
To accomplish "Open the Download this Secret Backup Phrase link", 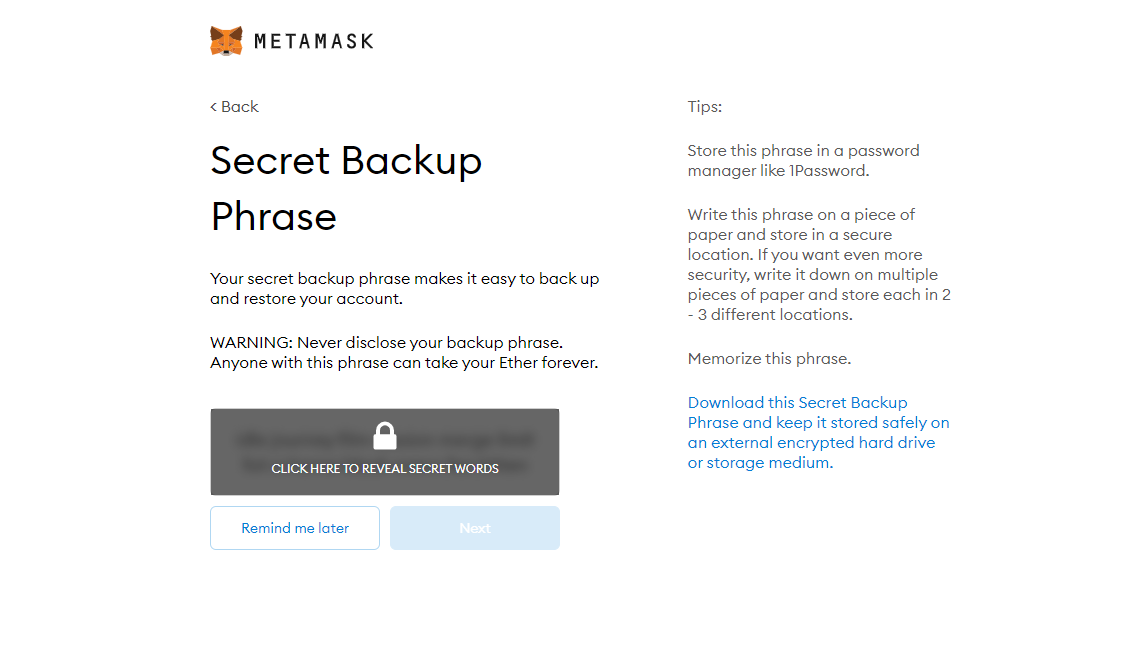I will point(819,432).
